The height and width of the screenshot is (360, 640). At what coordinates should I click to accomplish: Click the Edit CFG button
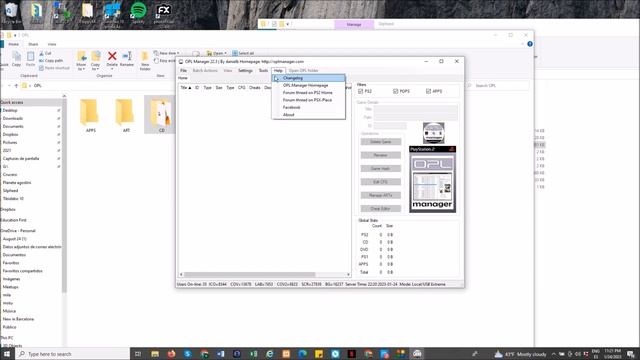point(380,182)
